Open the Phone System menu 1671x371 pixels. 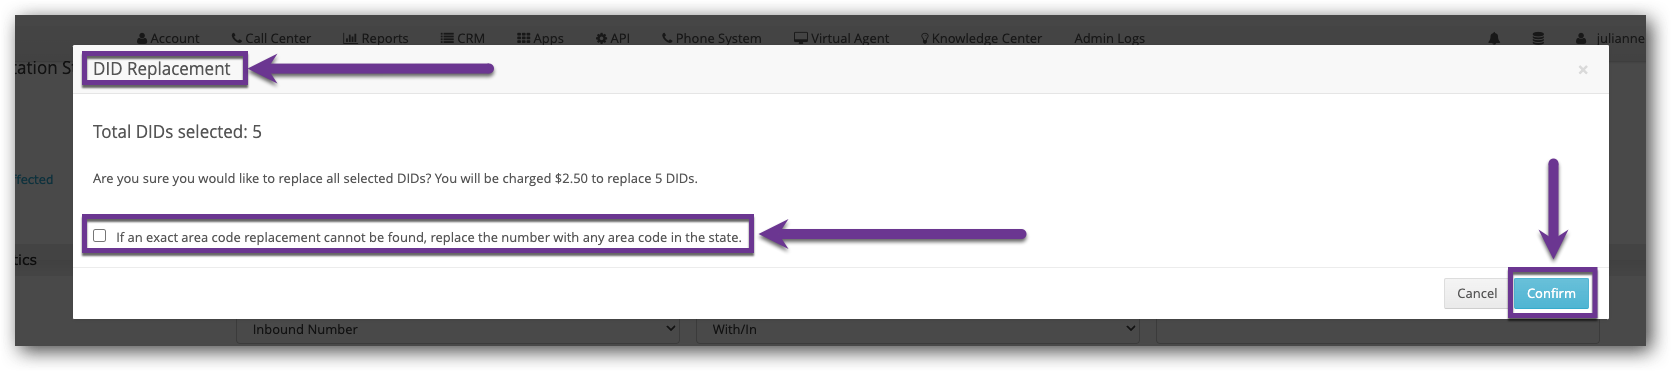(711, 38)
